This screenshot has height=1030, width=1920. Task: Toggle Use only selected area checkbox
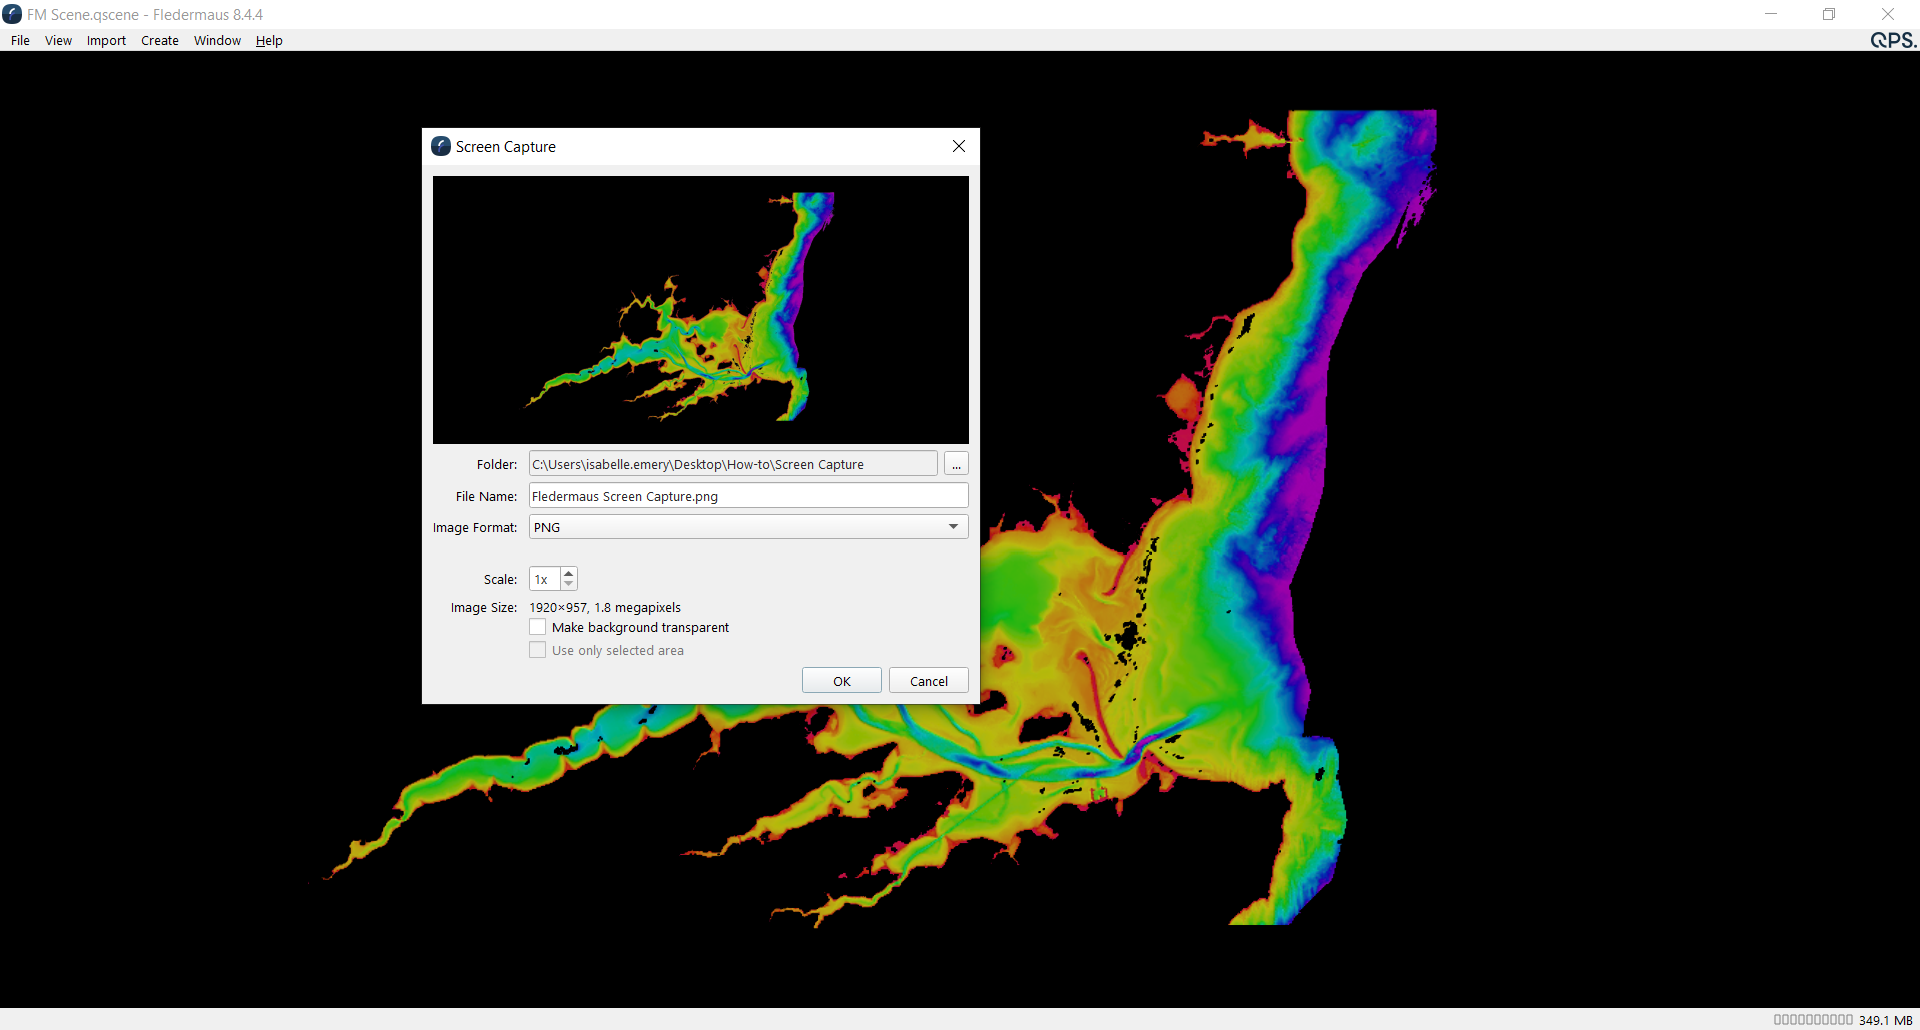538,650
